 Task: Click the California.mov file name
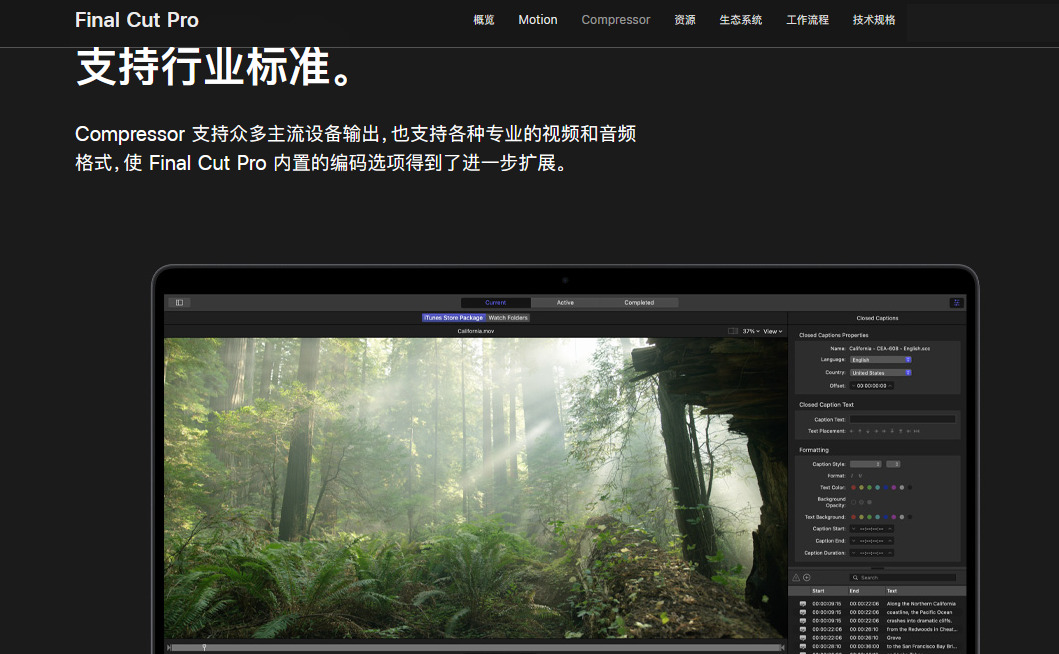pyautogui.click(x=475, y=331)
